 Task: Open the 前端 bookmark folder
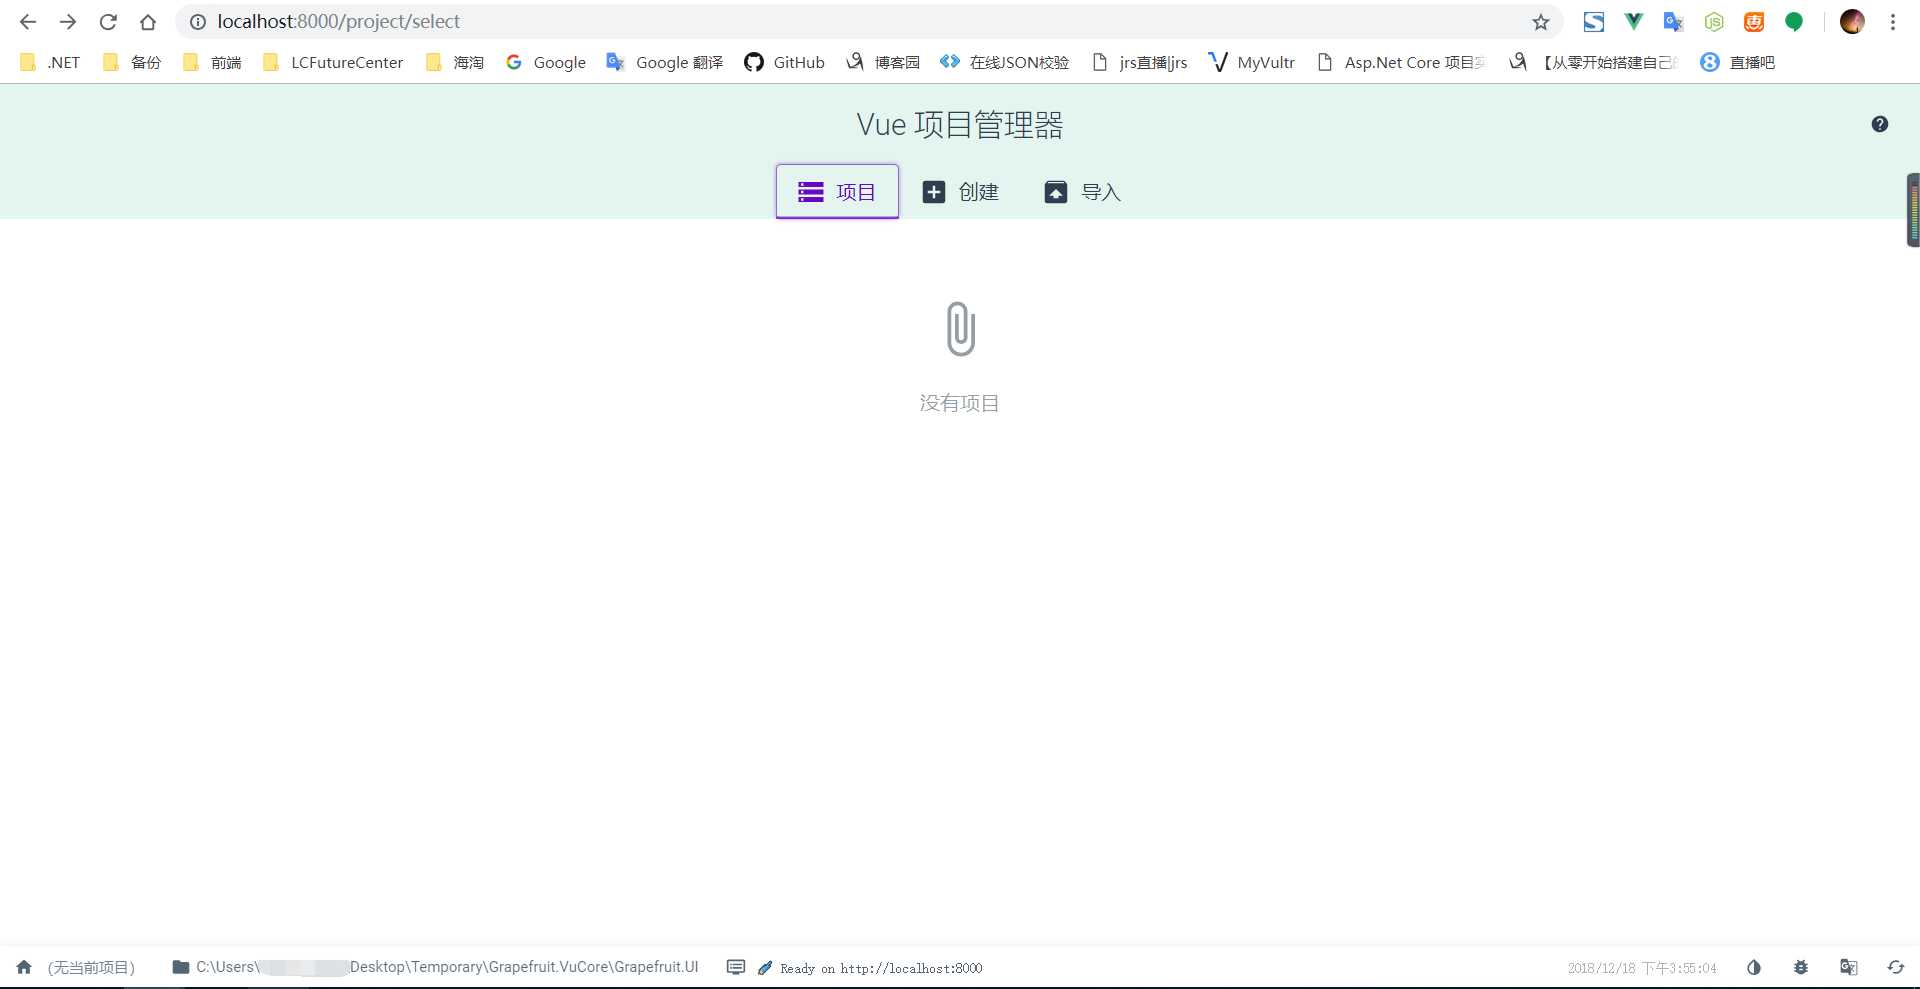[213, 62]
